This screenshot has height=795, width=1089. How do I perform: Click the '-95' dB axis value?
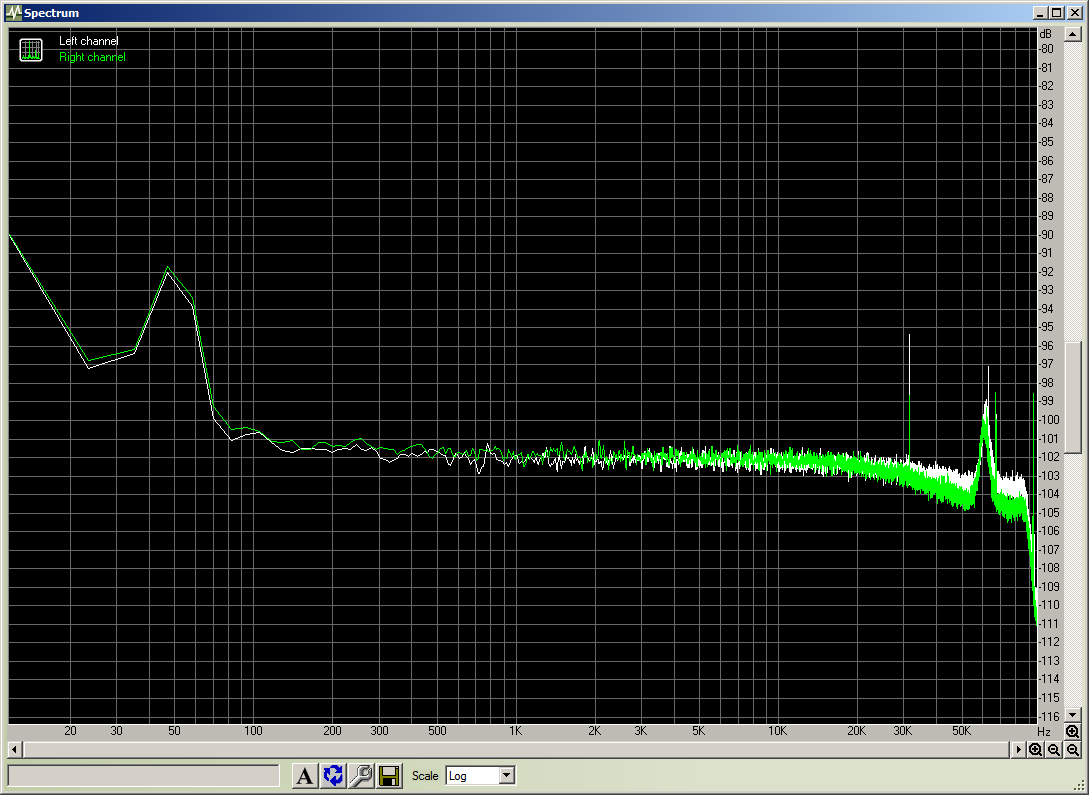pyautogui.click(x=1046, y=327)
